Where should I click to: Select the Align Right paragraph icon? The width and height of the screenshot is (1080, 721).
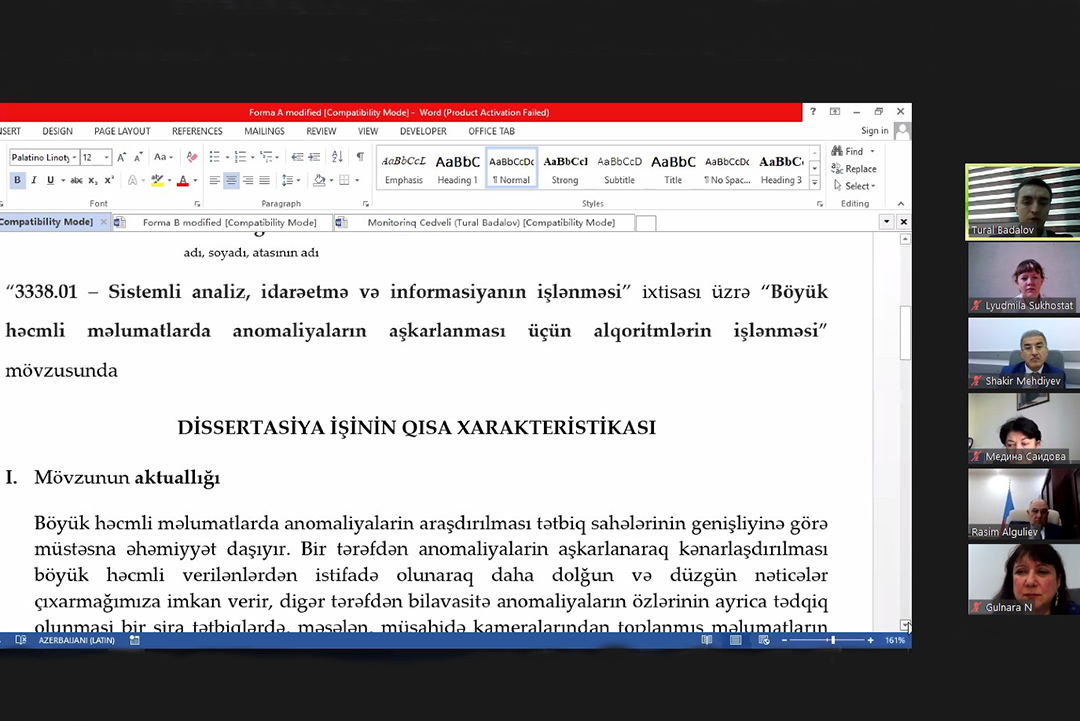pos(249,180)
